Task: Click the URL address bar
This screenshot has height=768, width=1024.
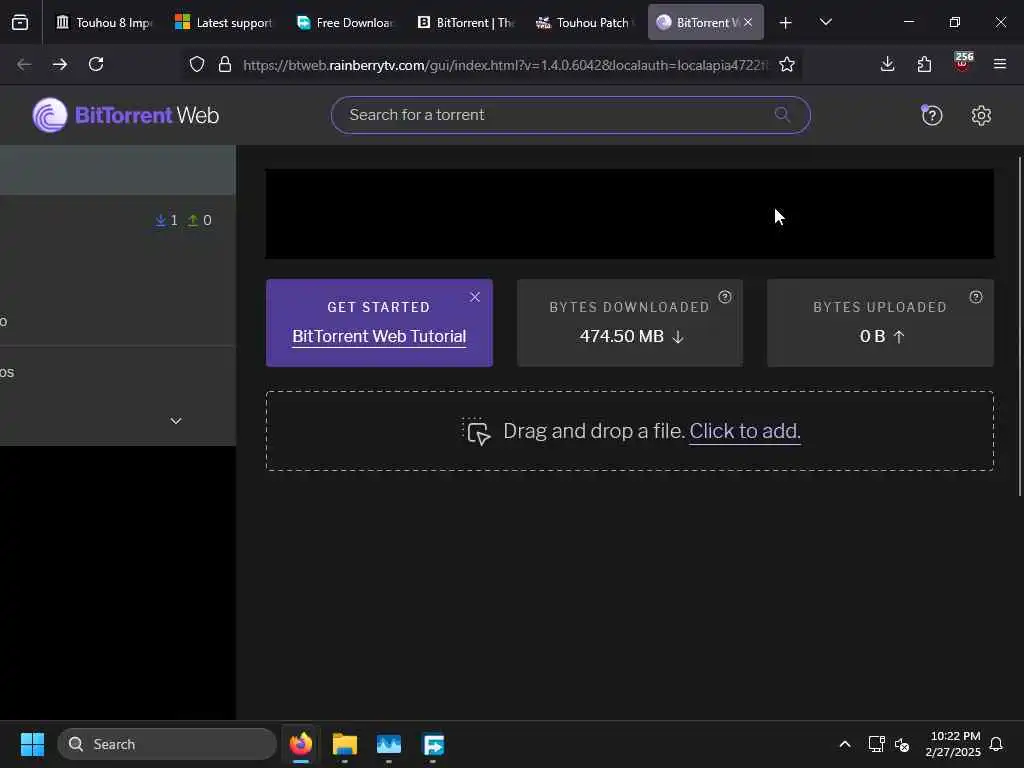Action: click(x=505, y=65)
